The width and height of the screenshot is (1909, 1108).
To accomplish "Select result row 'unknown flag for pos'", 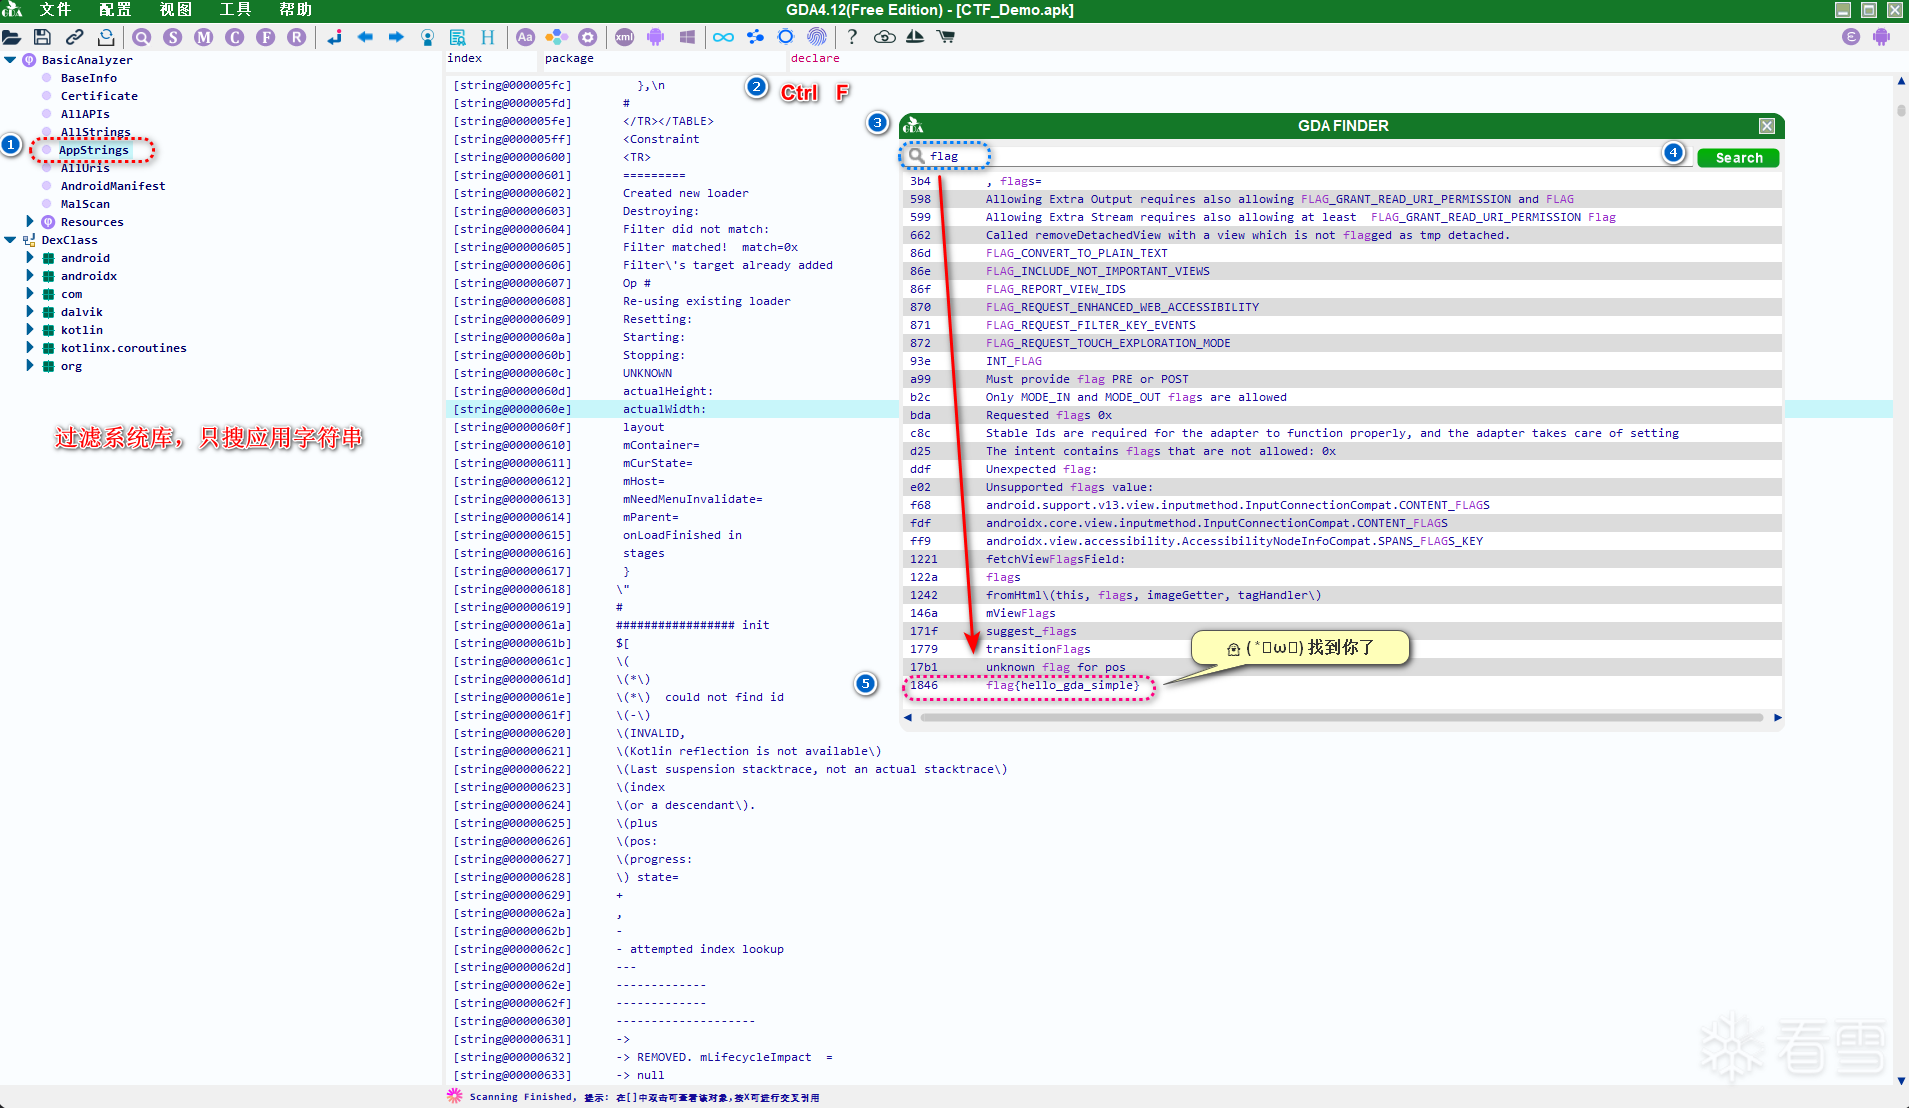I will (1340, 667).
